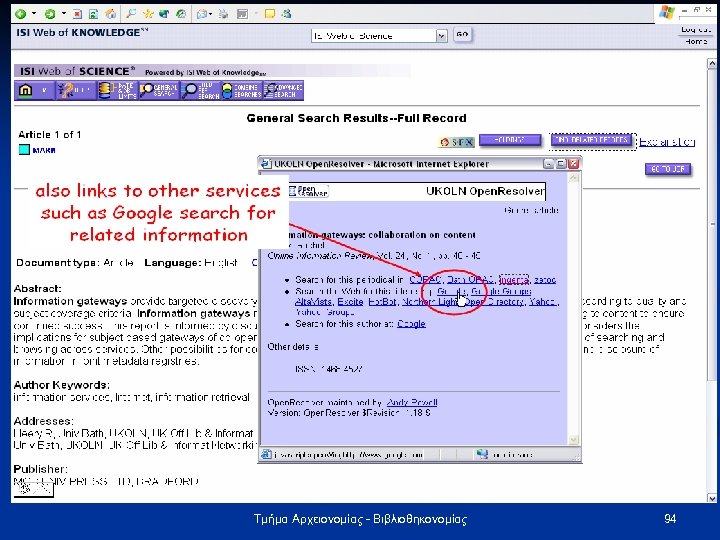Click the OpenResolver popup scroll down arrow
Image resolution: width=720 pixels, height=540 pixels.
[574, 440]
